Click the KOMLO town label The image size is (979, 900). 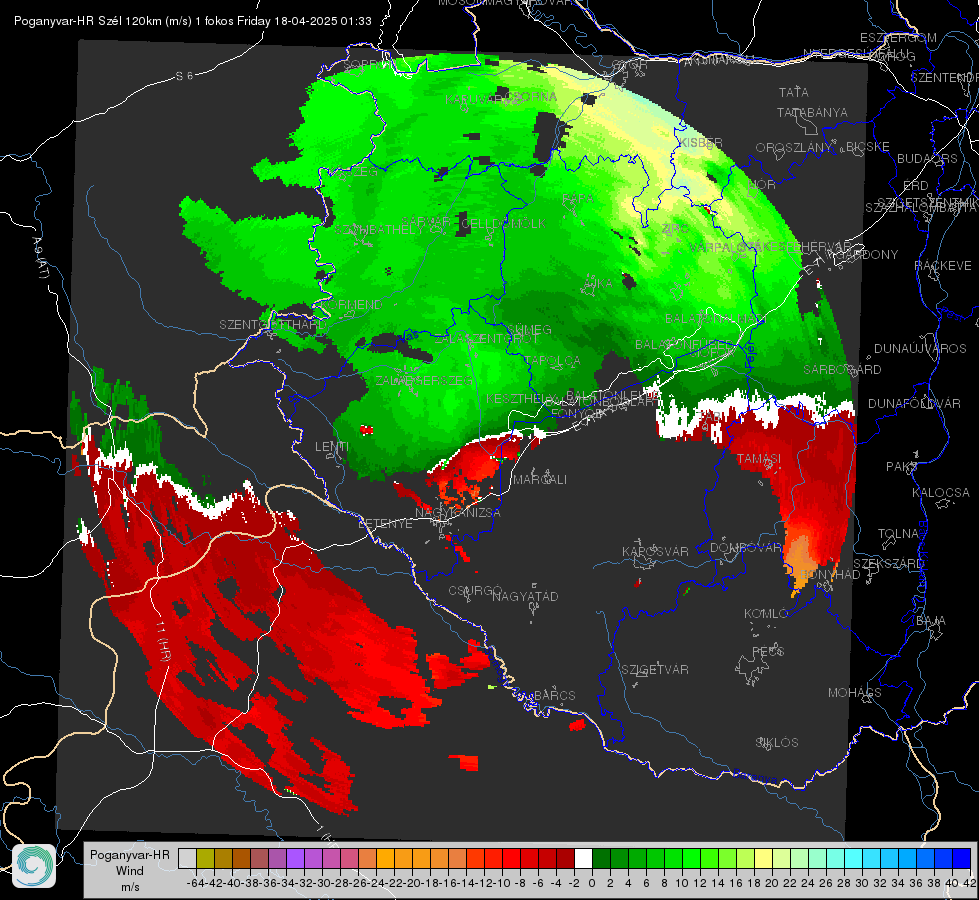coord(766,614)
